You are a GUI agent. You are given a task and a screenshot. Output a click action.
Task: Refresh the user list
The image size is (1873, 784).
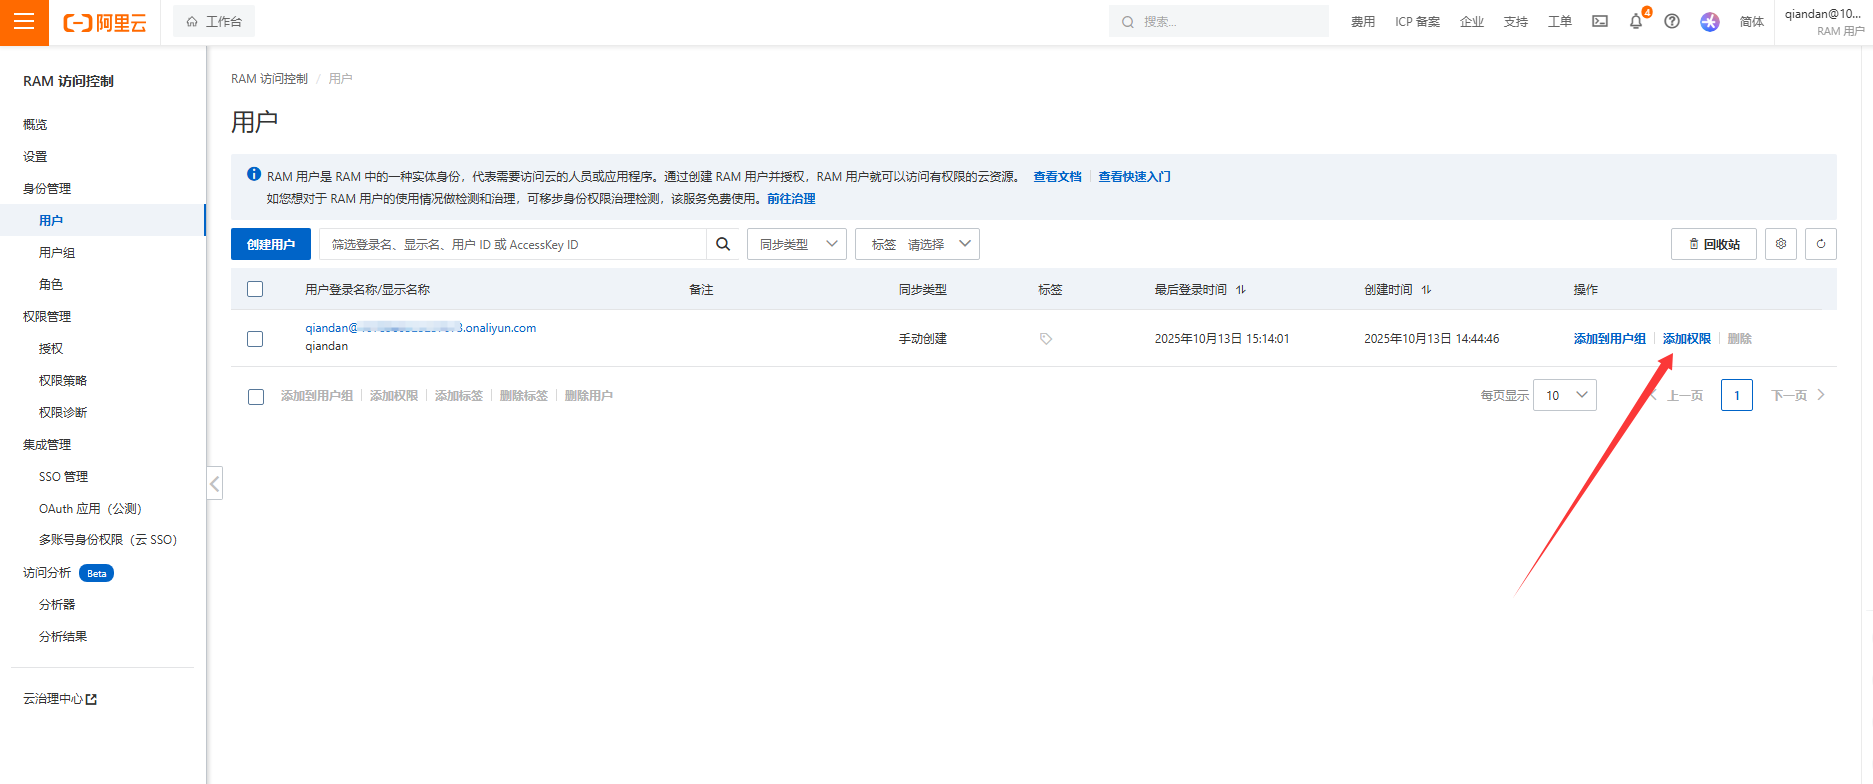pos(1821,244)
